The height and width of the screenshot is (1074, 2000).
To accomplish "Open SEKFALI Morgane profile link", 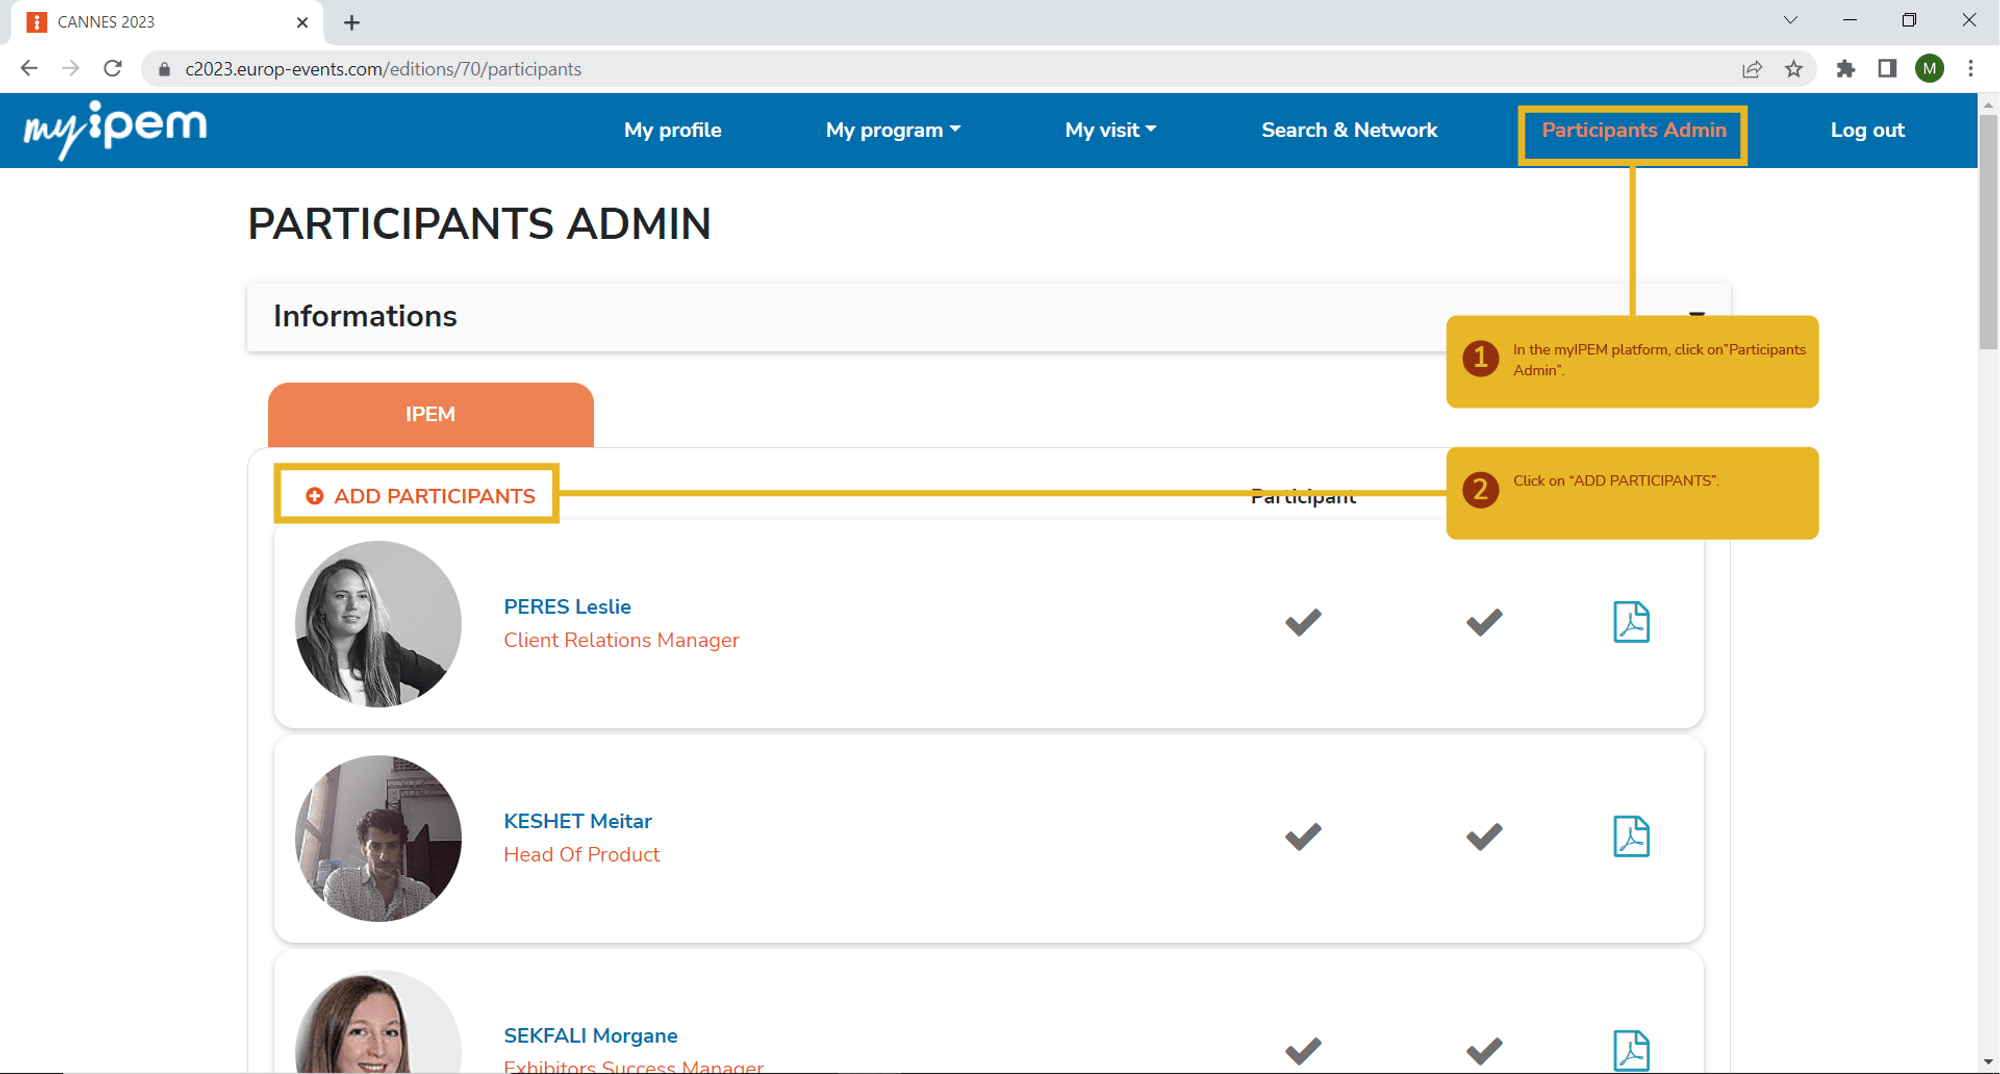I will 591,1035.
